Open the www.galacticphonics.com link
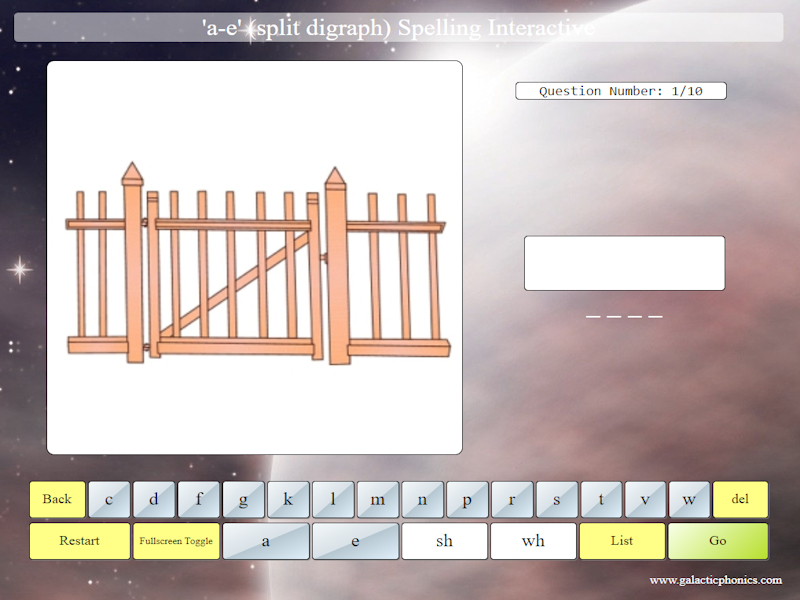Viewport: 800px width, 600px height. click(x=715, y=580)
